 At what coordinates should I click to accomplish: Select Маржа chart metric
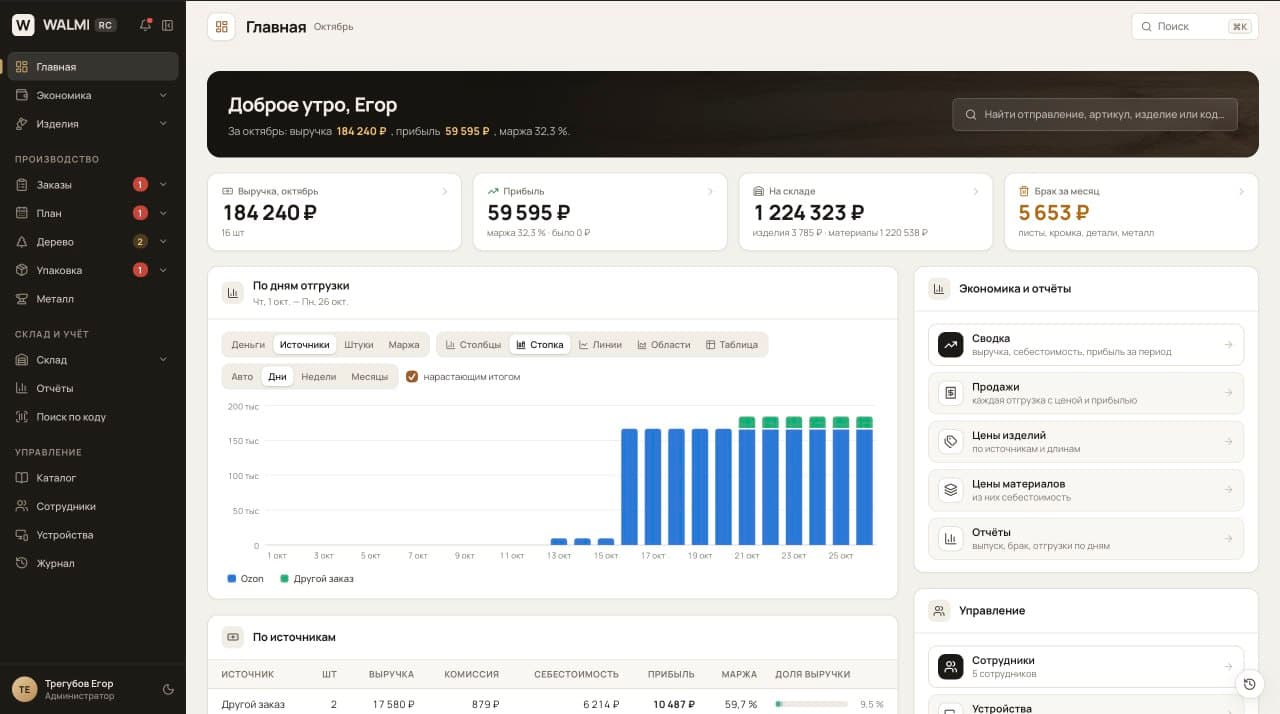tap(404, 344)
